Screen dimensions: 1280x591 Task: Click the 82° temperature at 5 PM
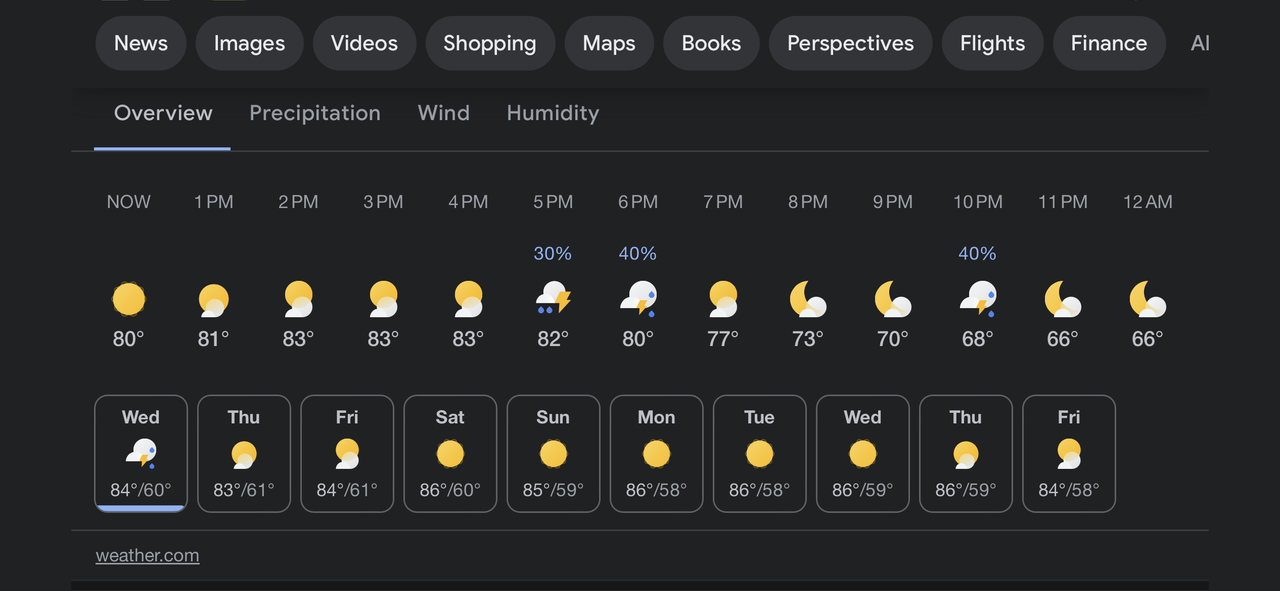(x=553, y=339)
